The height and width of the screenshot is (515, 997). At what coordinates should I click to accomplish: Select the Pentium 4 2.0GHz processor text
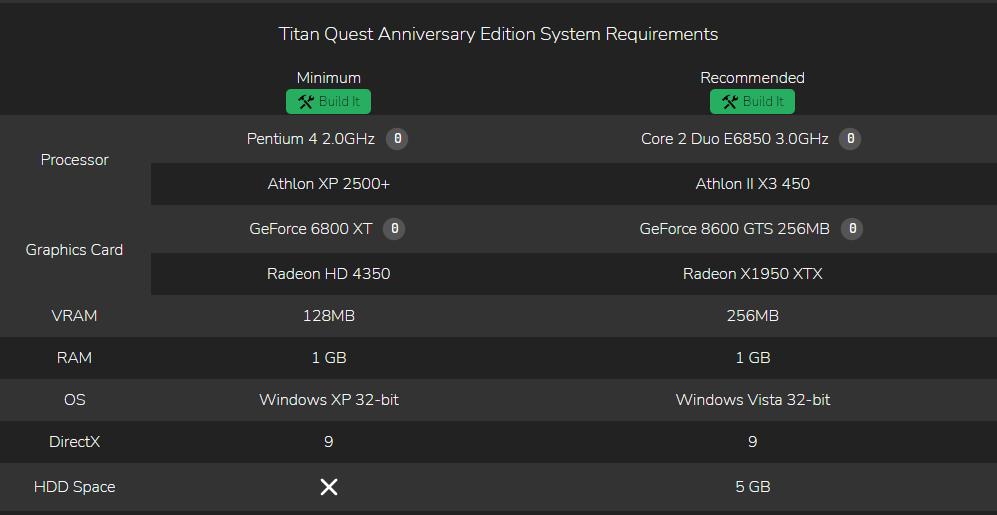[x=311, y=139]
